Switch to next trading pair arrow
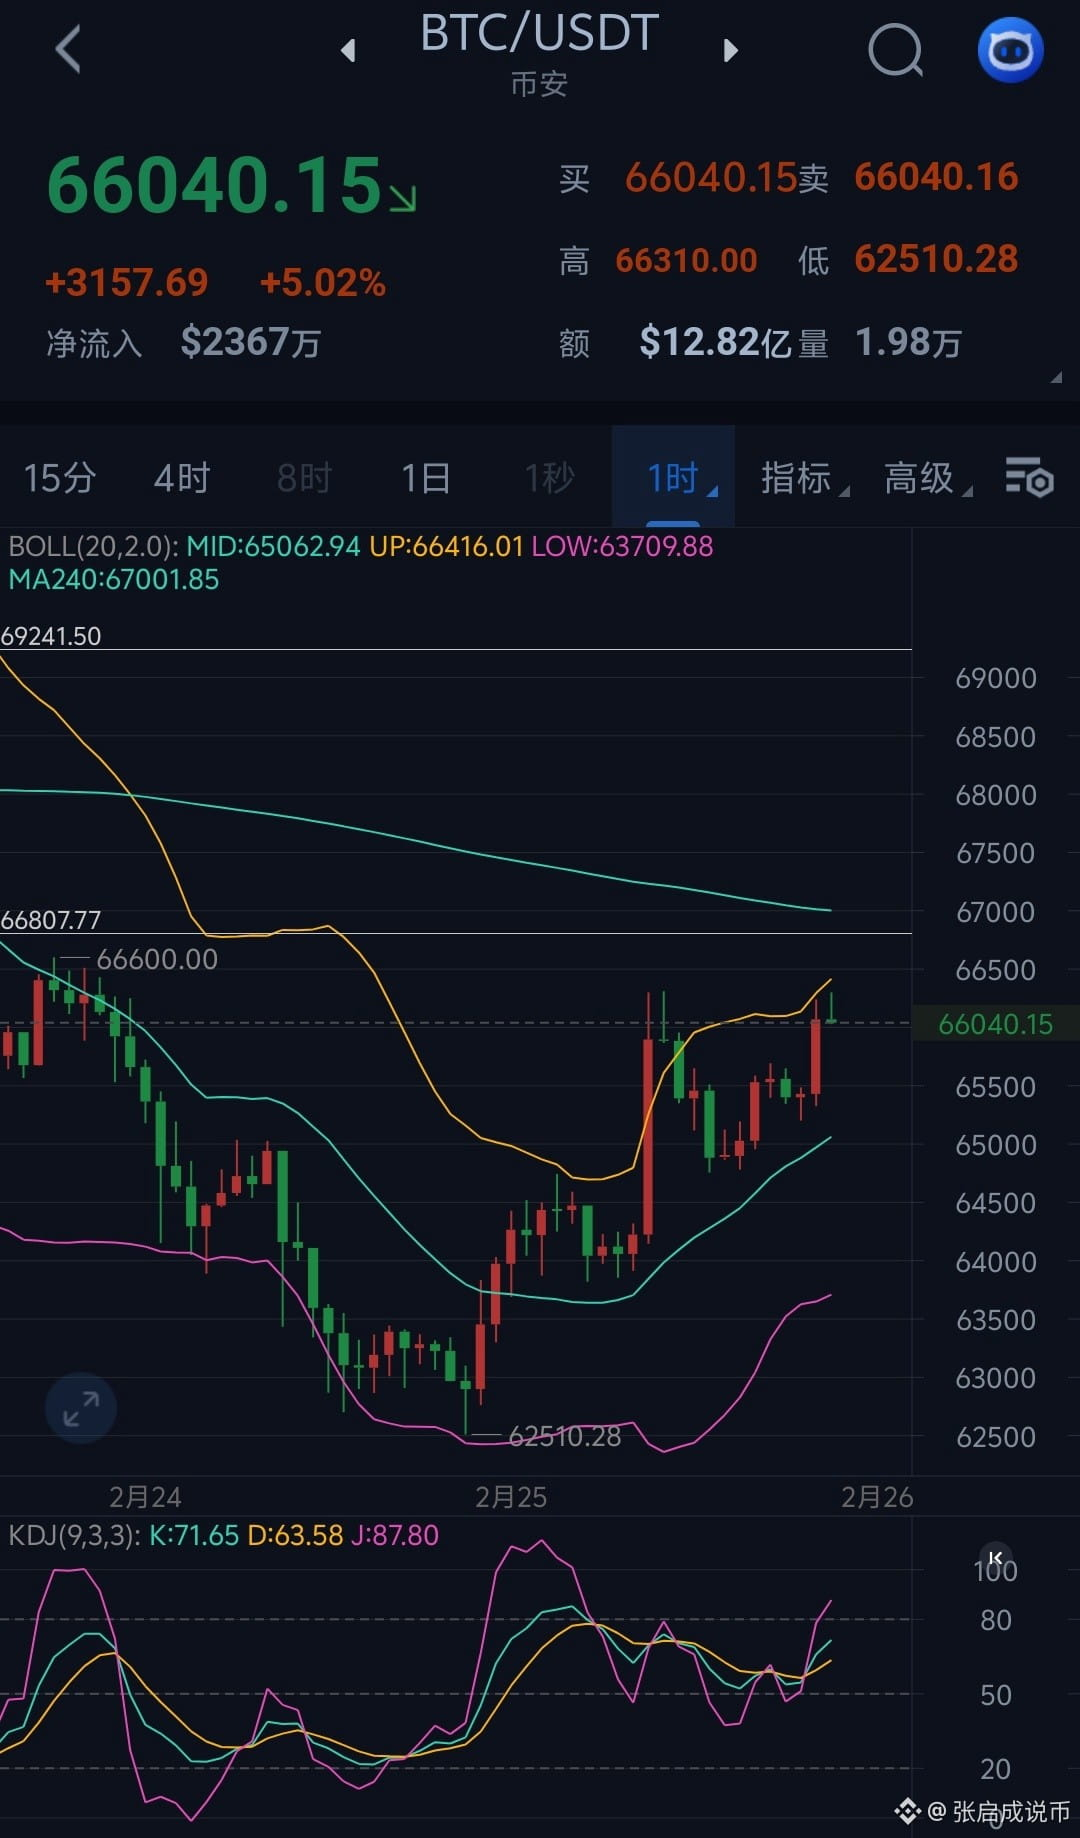Image resolution: width=1080 pixels, height=1838 pixels. [x=731, y=50]
